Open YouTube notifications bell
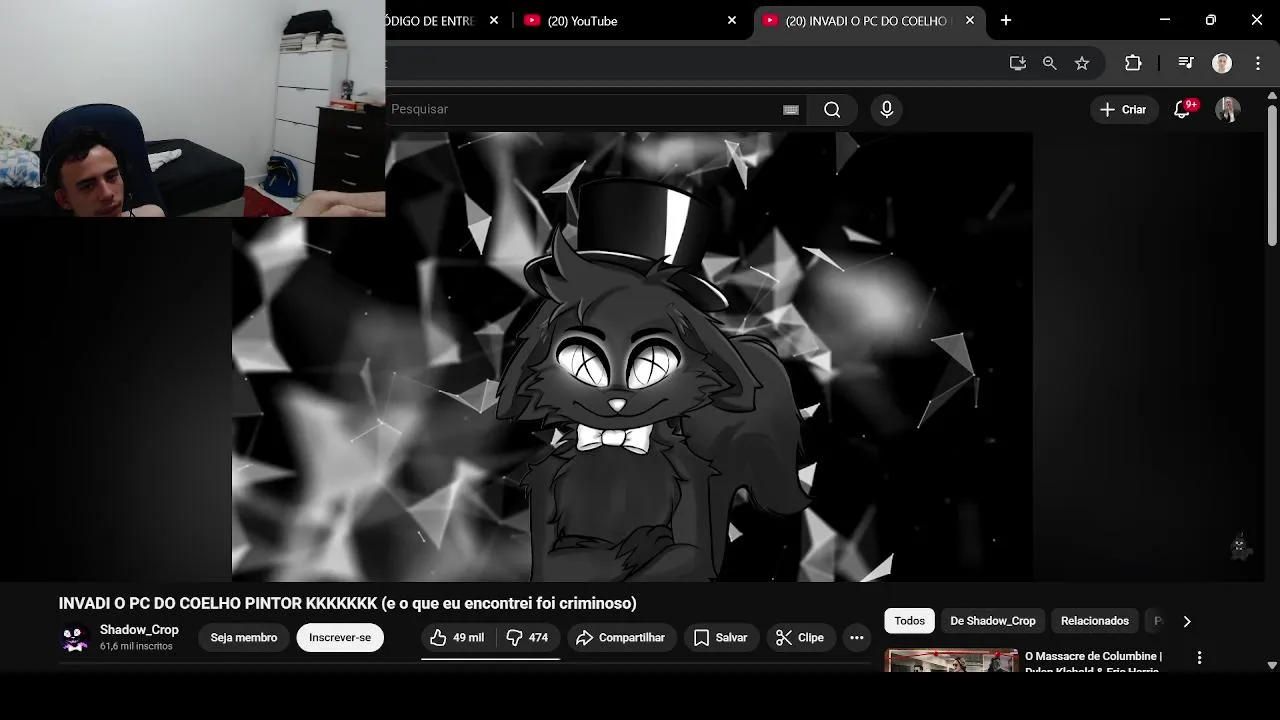This screenshot has height=720, width=1280. [1183, 110]
